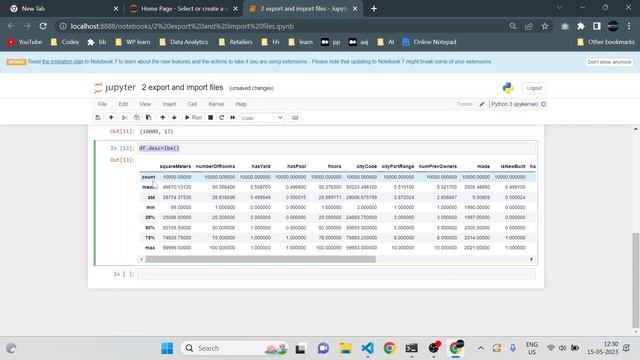
Task: Click the Python 3 (ipykernel) kernel name
Action: 514,104
